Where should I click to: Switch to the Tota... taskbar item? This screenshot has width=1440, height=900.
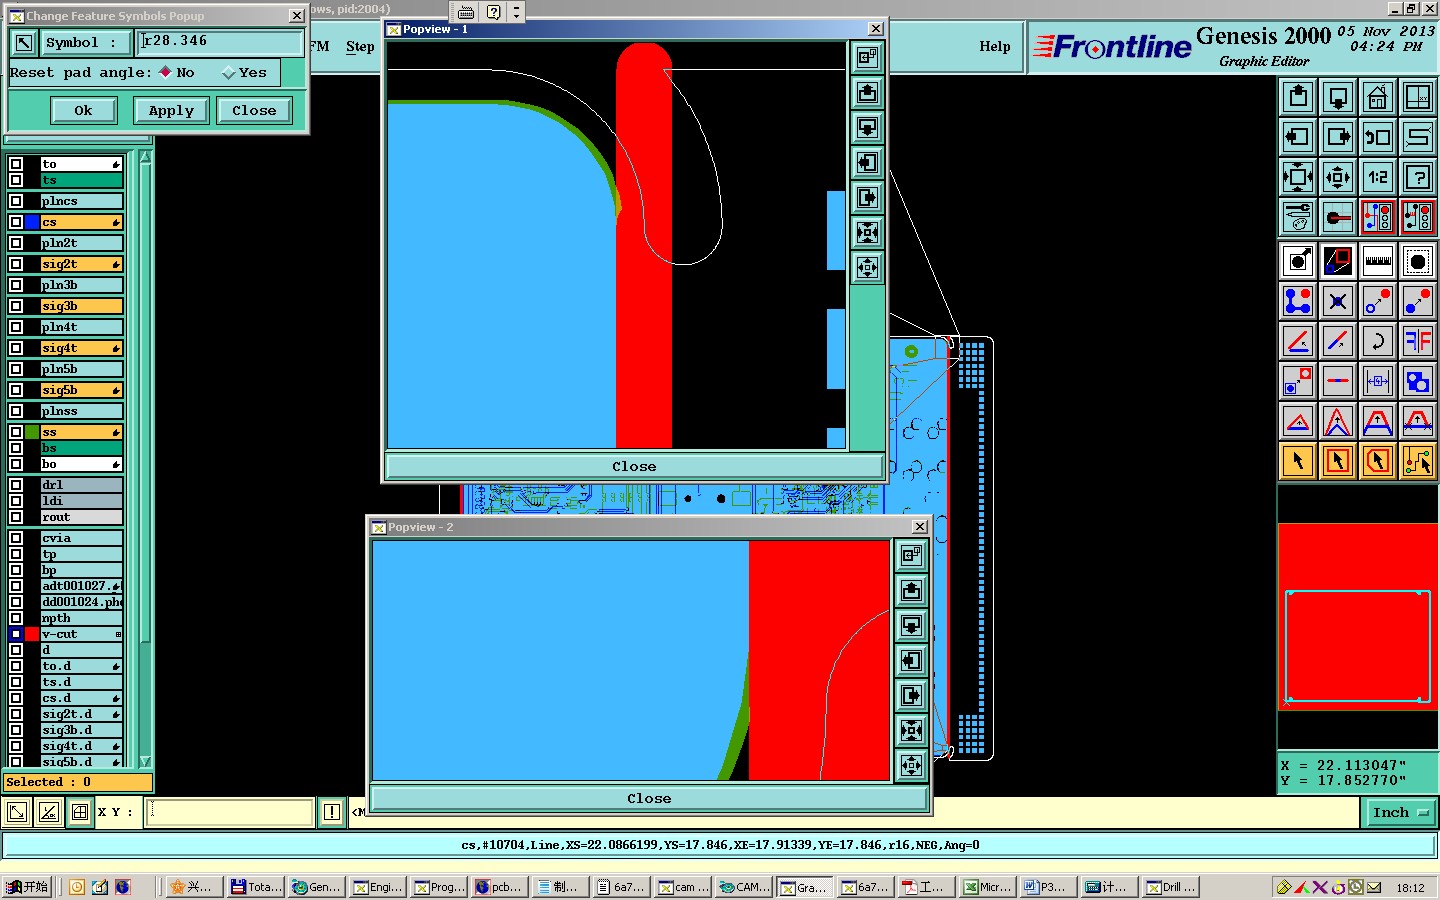(257, 887)
